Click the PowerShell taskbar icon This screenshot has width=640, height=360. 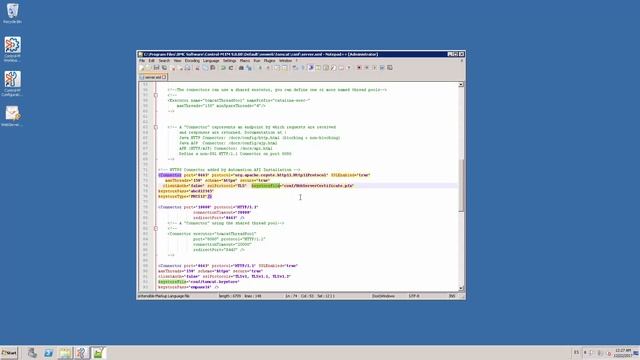click(48, 353)
